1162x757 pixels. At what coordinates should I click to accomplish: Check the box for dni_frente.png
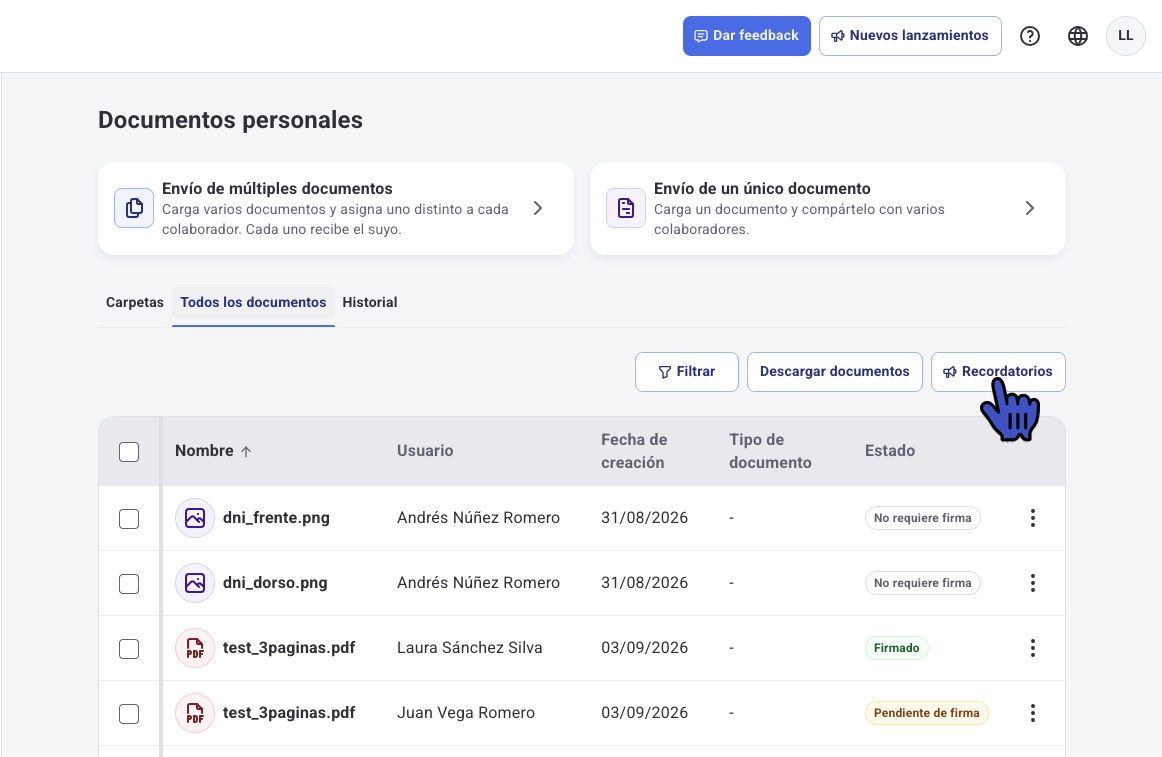(x=129, y=518)
